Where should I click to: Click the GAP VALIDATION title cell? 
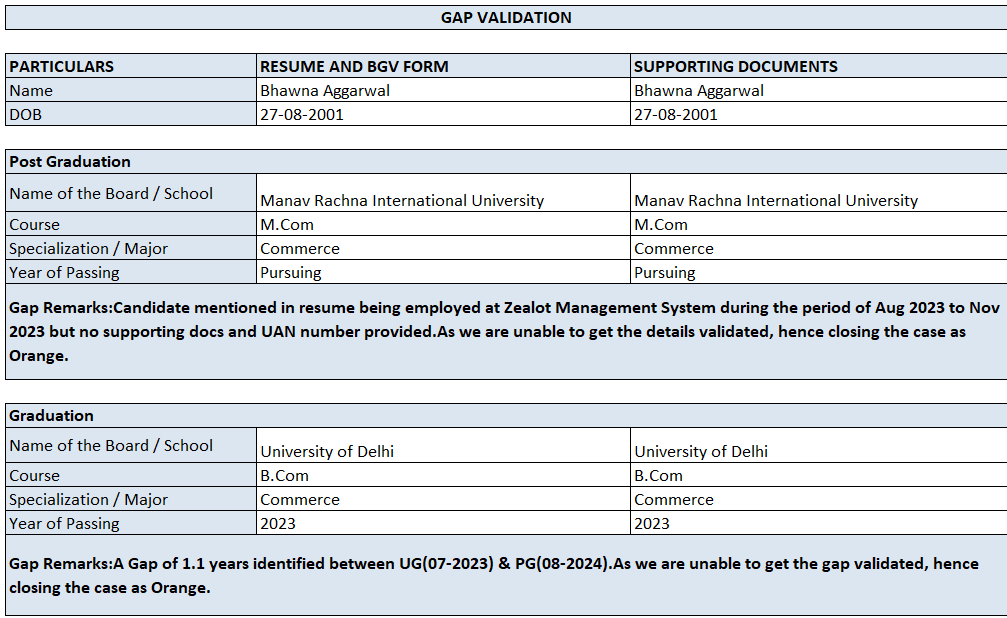pyautogui.click(x=506, y=17)
